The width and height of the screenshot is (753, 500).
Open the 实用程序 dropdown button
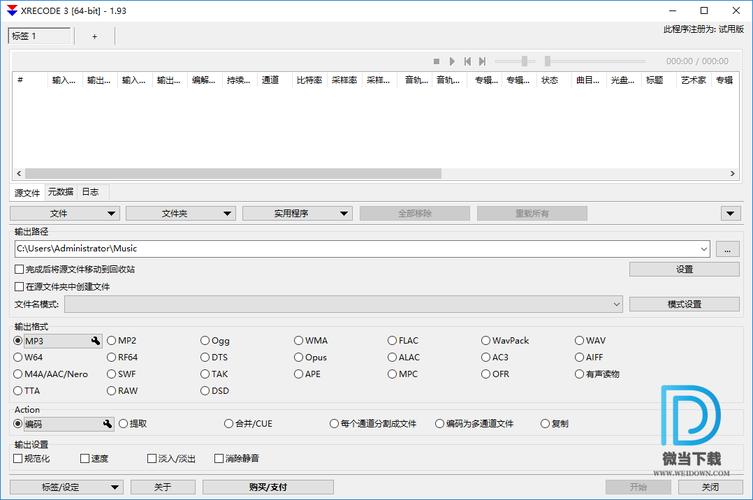tap(297, 213)
